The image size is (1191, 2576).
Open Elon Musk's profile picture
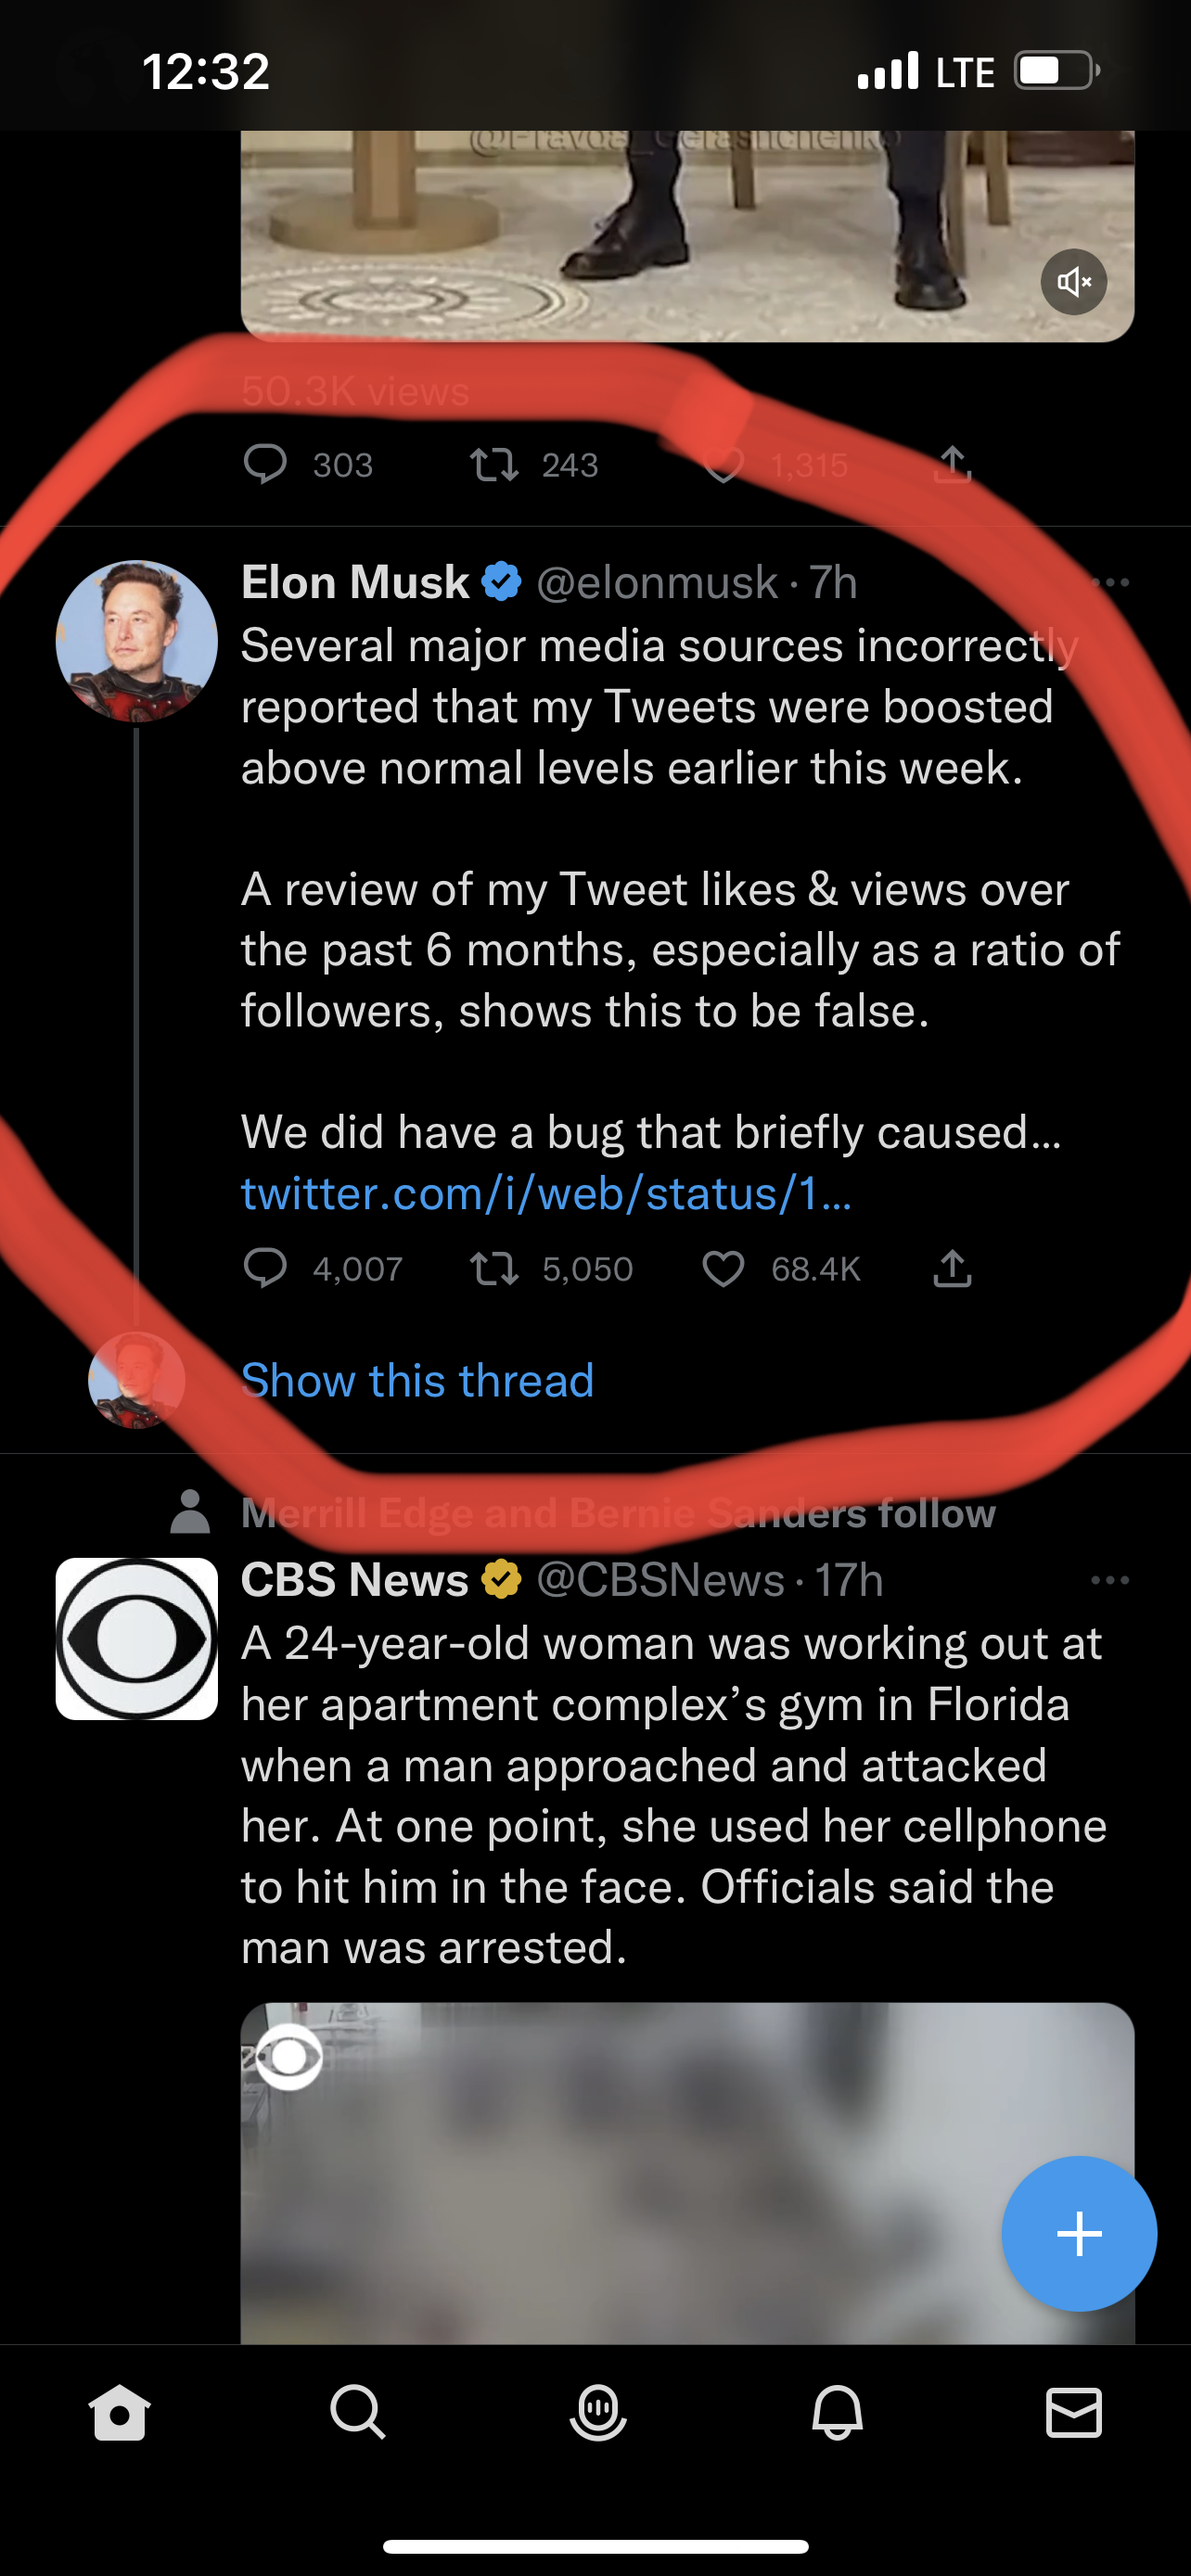pos(137,641)
